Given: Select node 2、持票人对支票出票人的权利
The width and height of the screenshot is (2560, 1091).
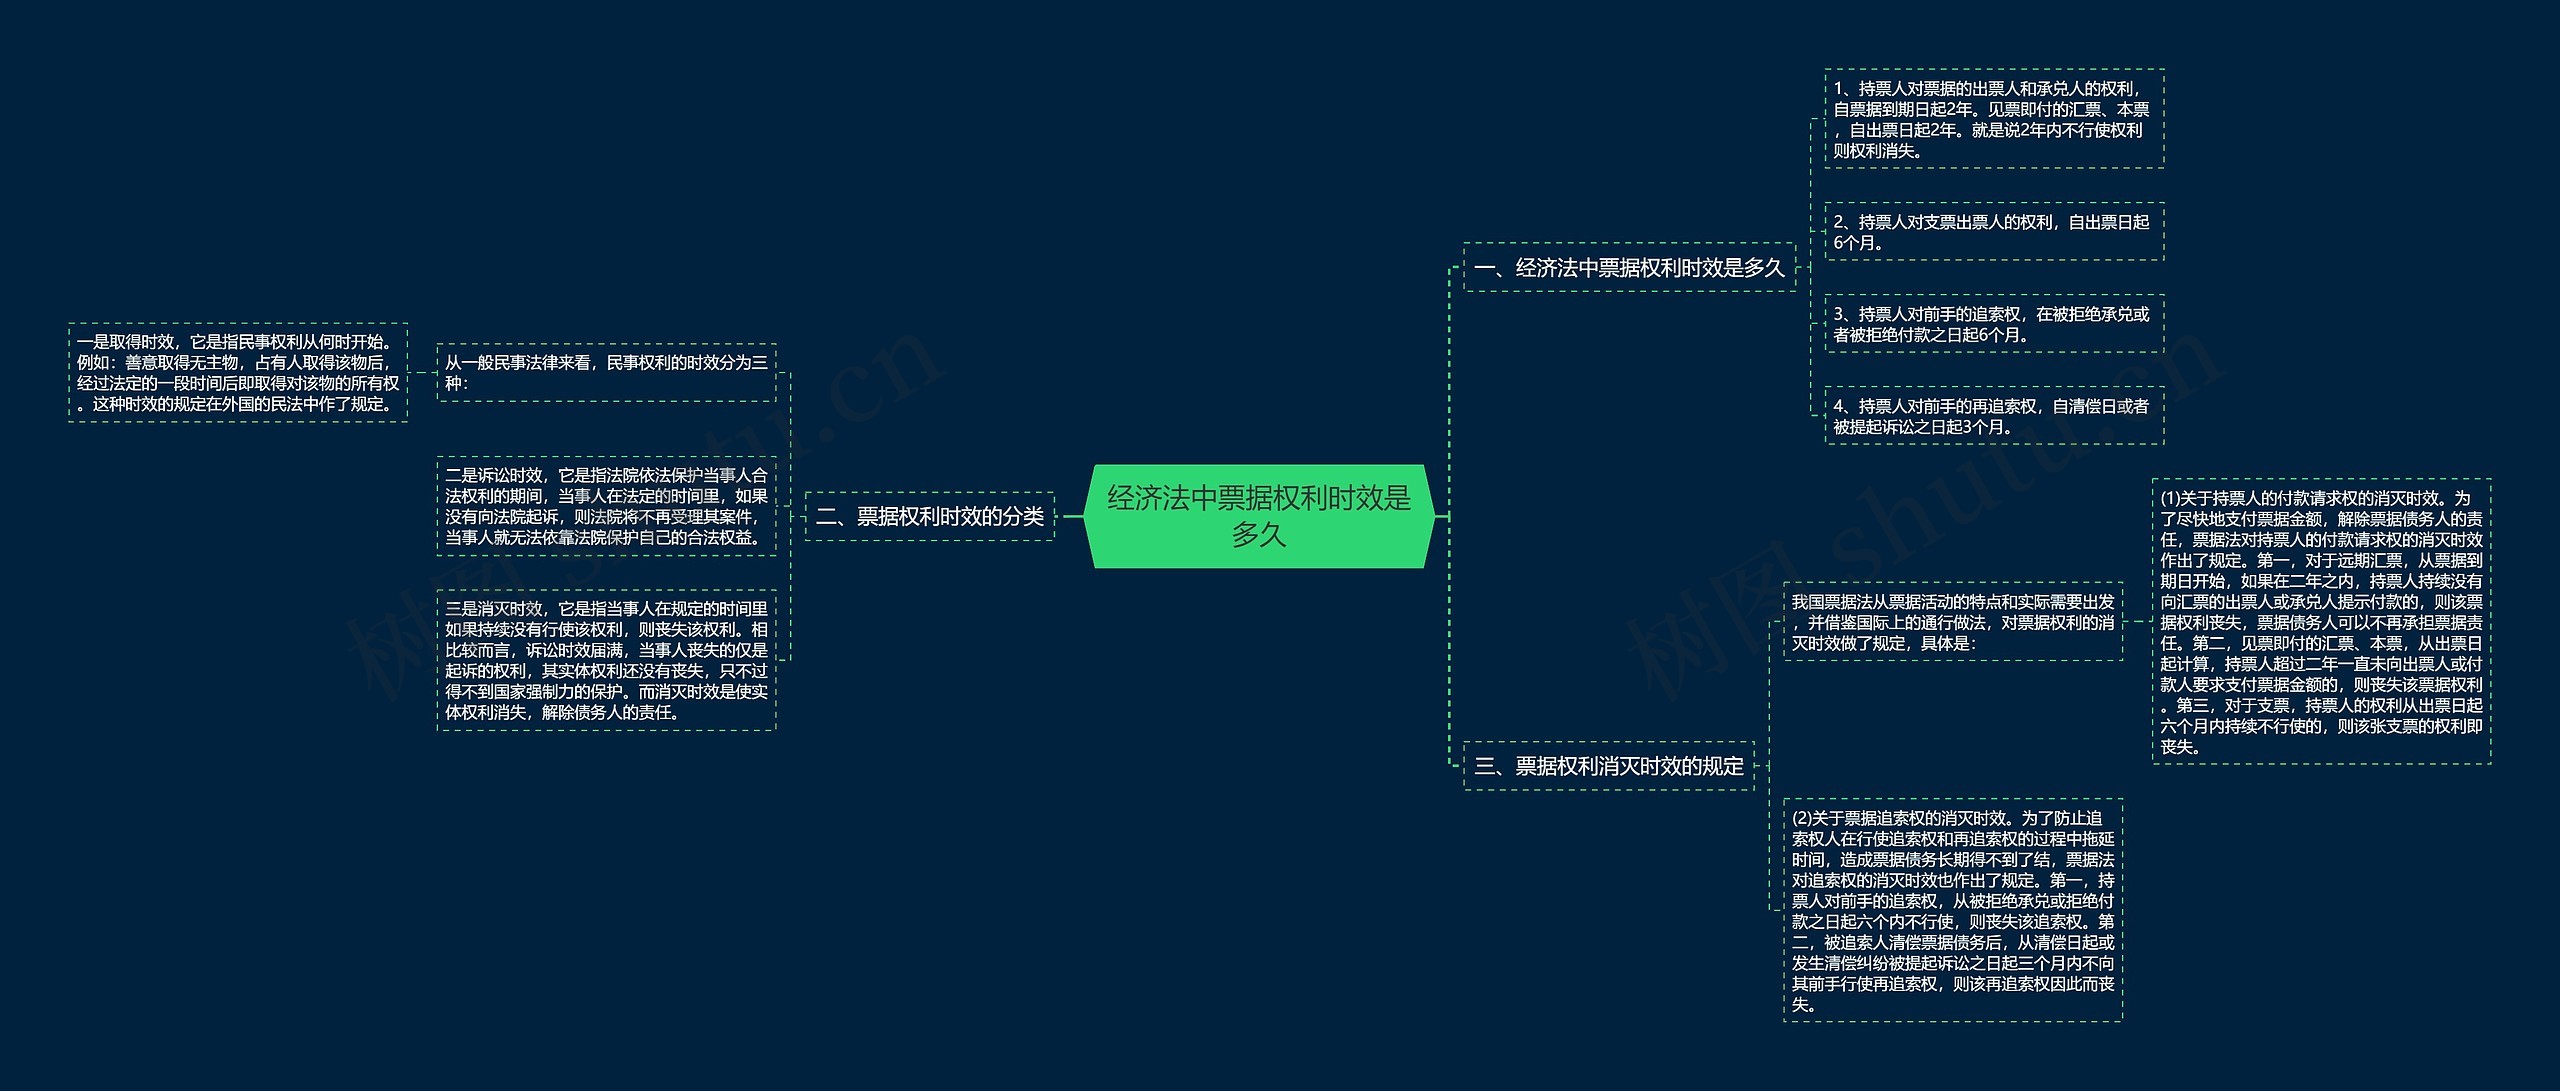Looking at the screenshot, I should pyautogui.click(x=1993, y=232).
